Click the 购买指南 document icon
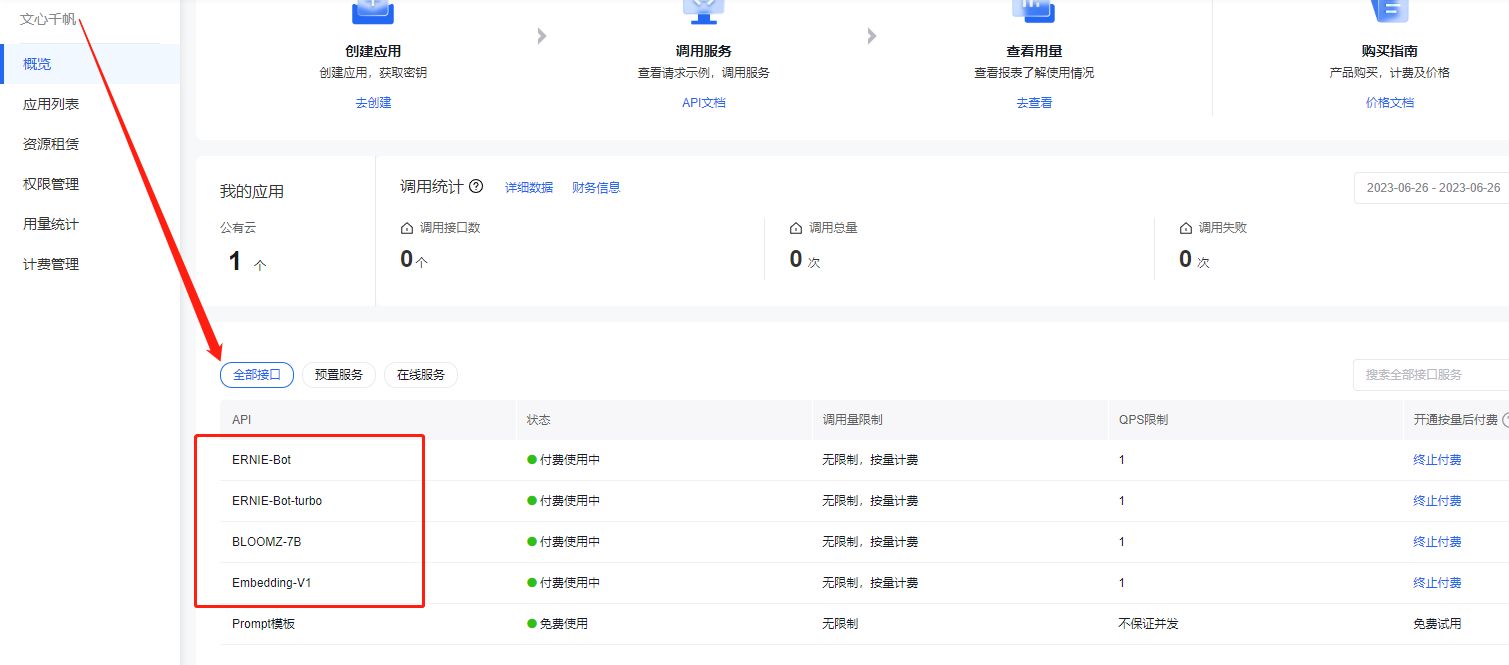1509x665 pixels. pos(1389,10)
